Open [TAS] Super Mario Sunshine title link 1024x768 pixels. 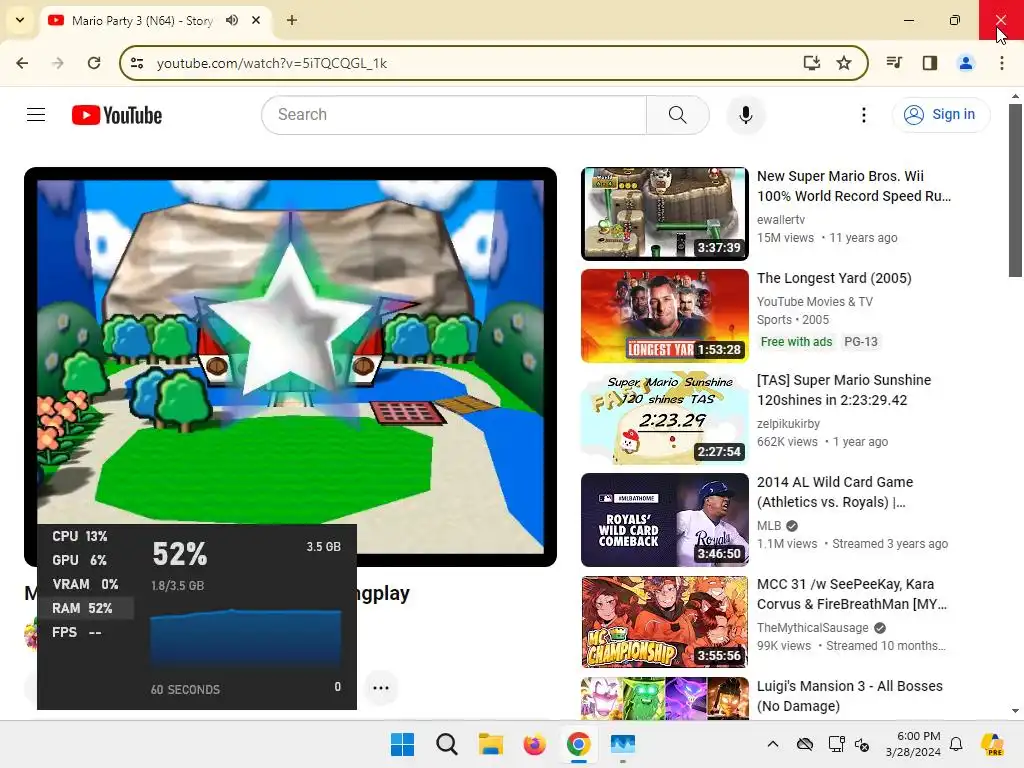pos(844,390)
